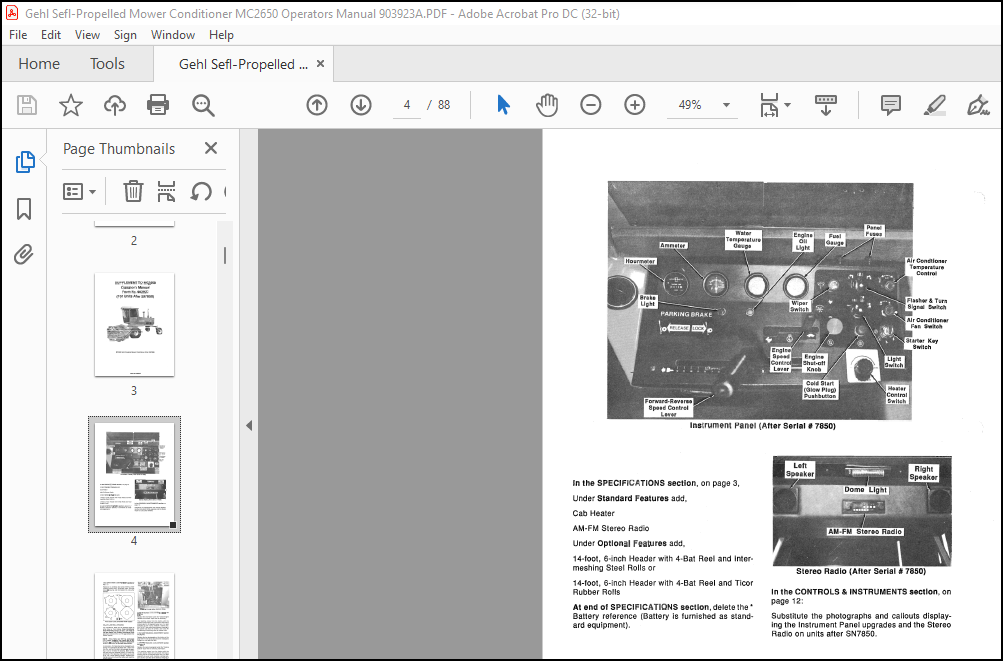Close the Gehl Sefl-Propelled document tab

[x=320, y=64]
